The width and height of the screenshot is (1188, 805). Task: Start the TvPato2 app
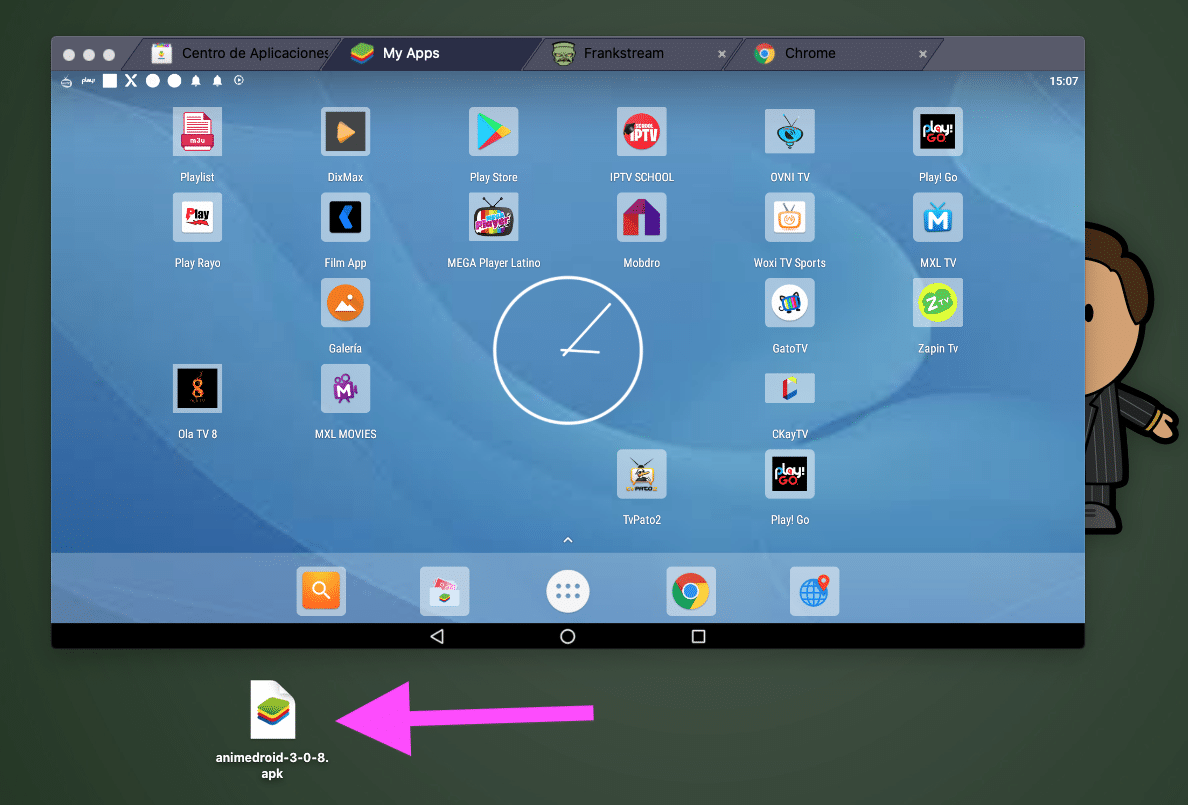point(641,474)
